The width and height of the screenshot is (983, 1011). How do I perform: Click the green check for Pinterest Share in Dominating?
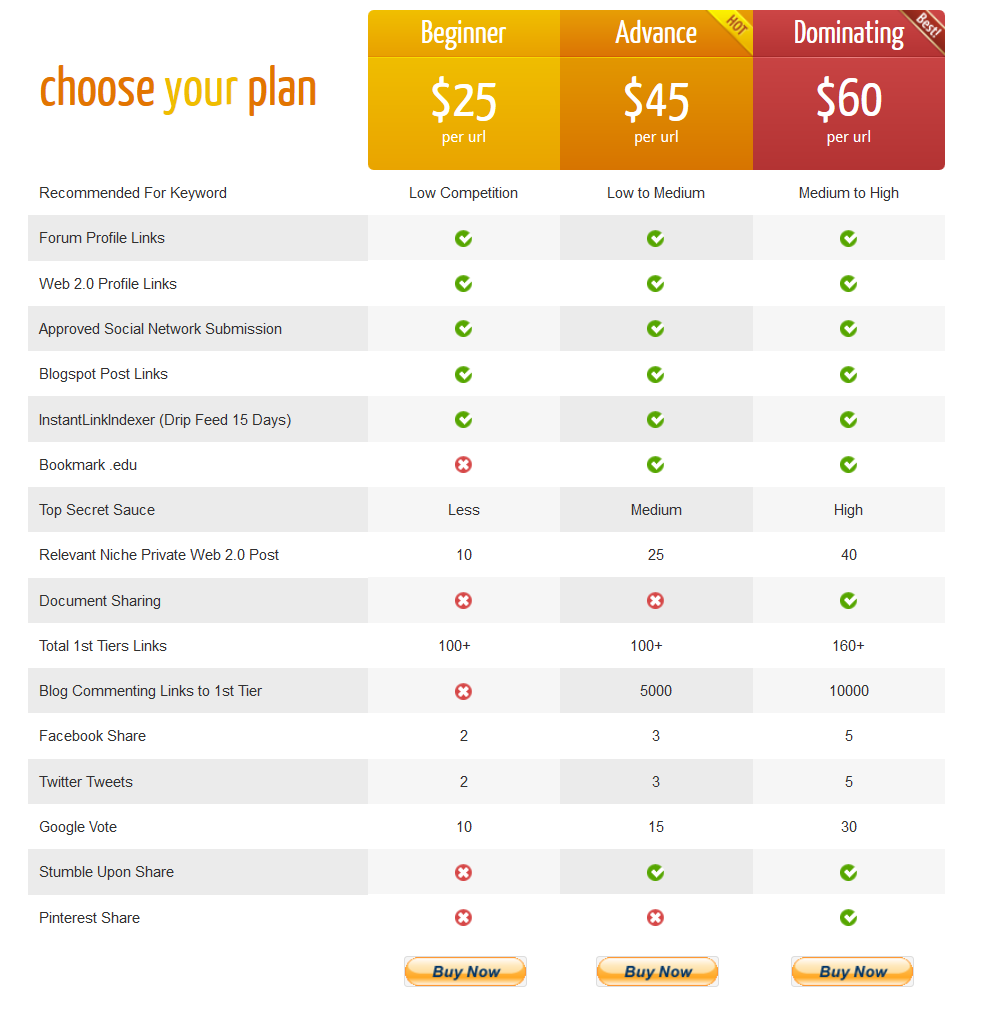click(848, 918)
